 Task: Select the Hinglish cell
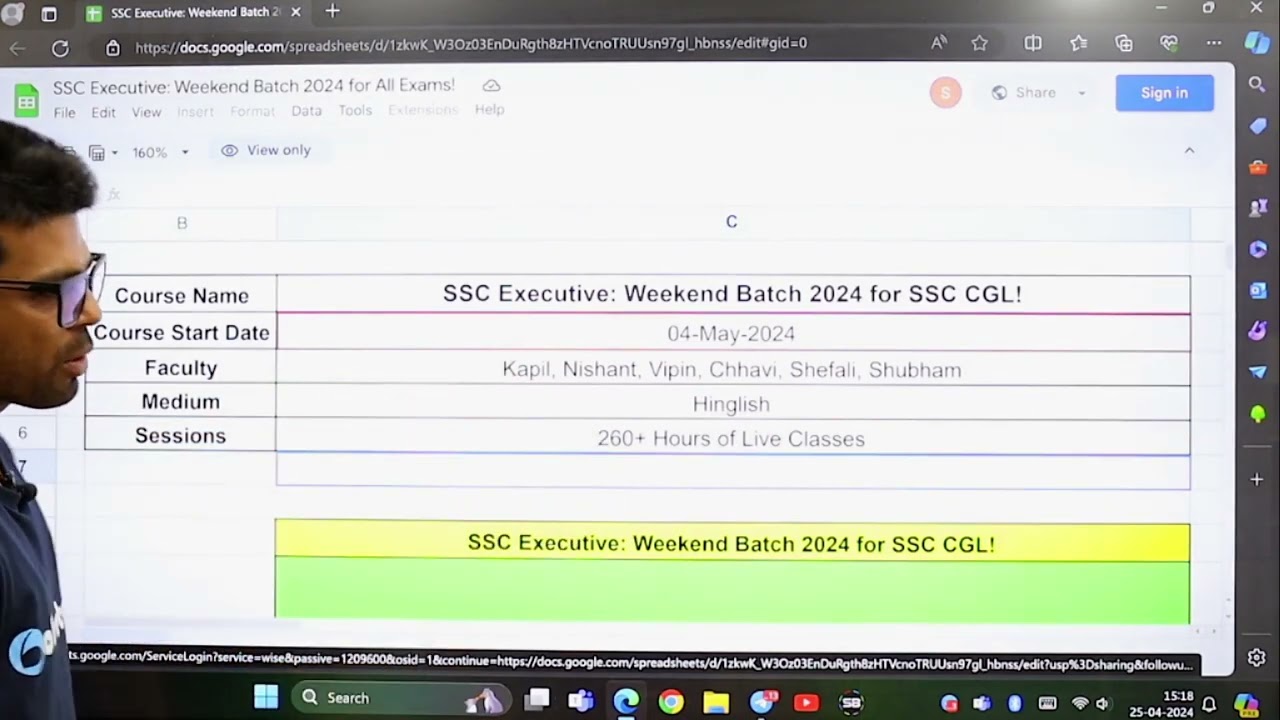(732, 404)
